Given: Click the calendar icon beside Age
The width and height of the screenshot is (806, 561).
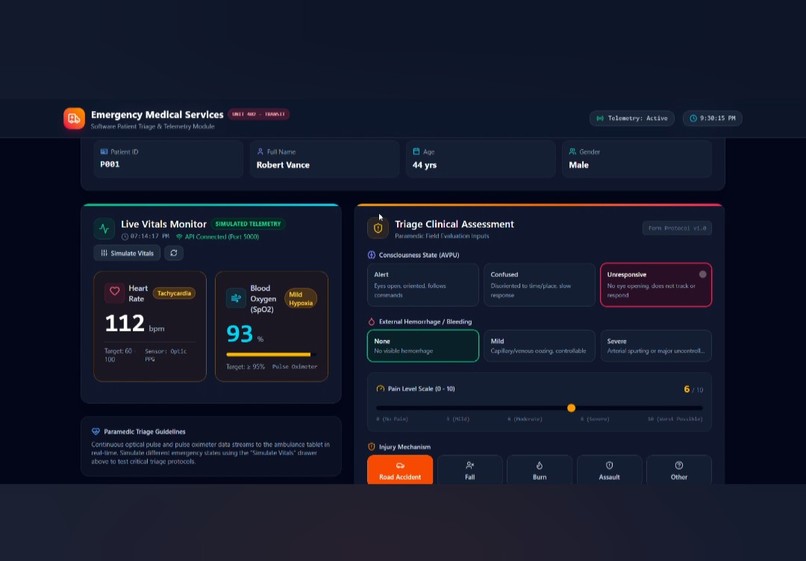Looking at the screenshot, I should pos(416,152).
